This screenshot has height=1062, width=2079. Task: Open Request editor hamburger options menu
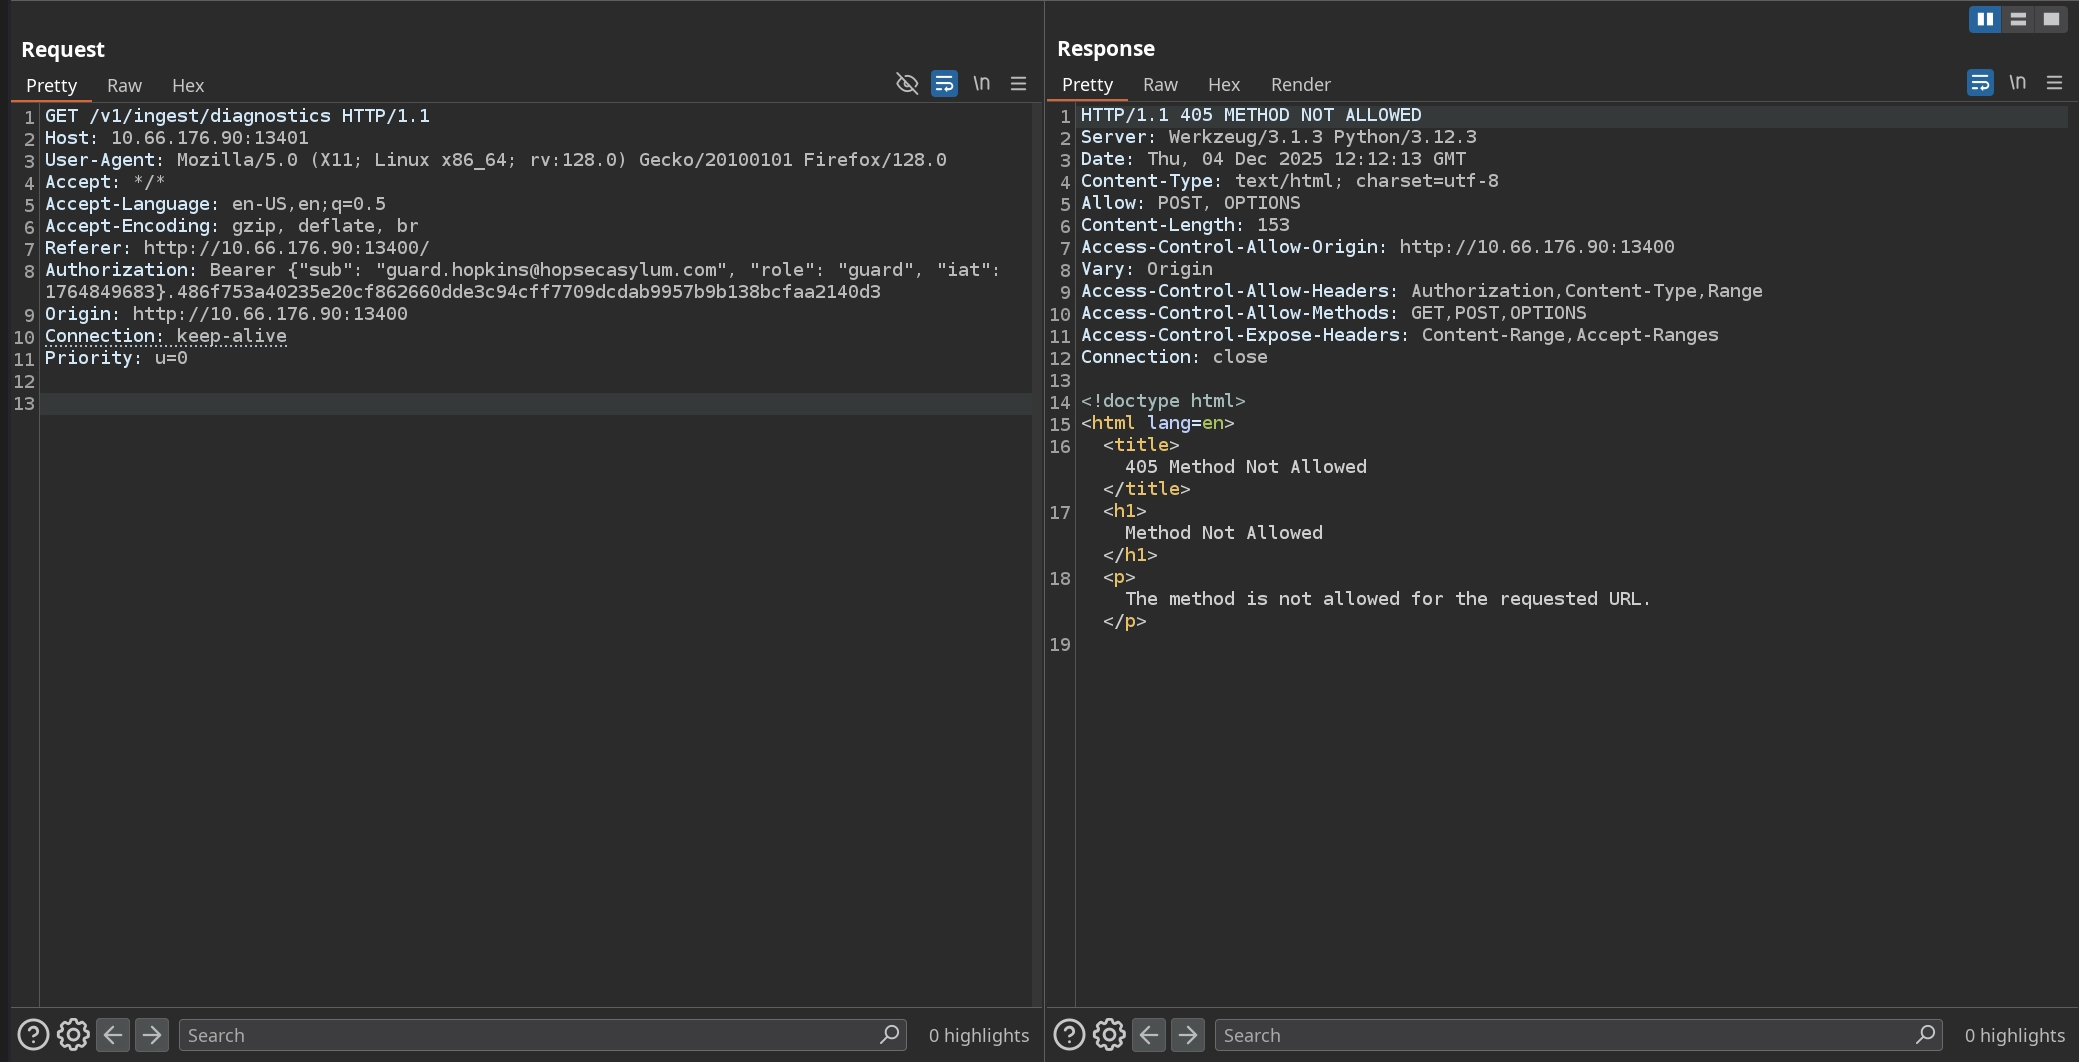point(1019,84)
